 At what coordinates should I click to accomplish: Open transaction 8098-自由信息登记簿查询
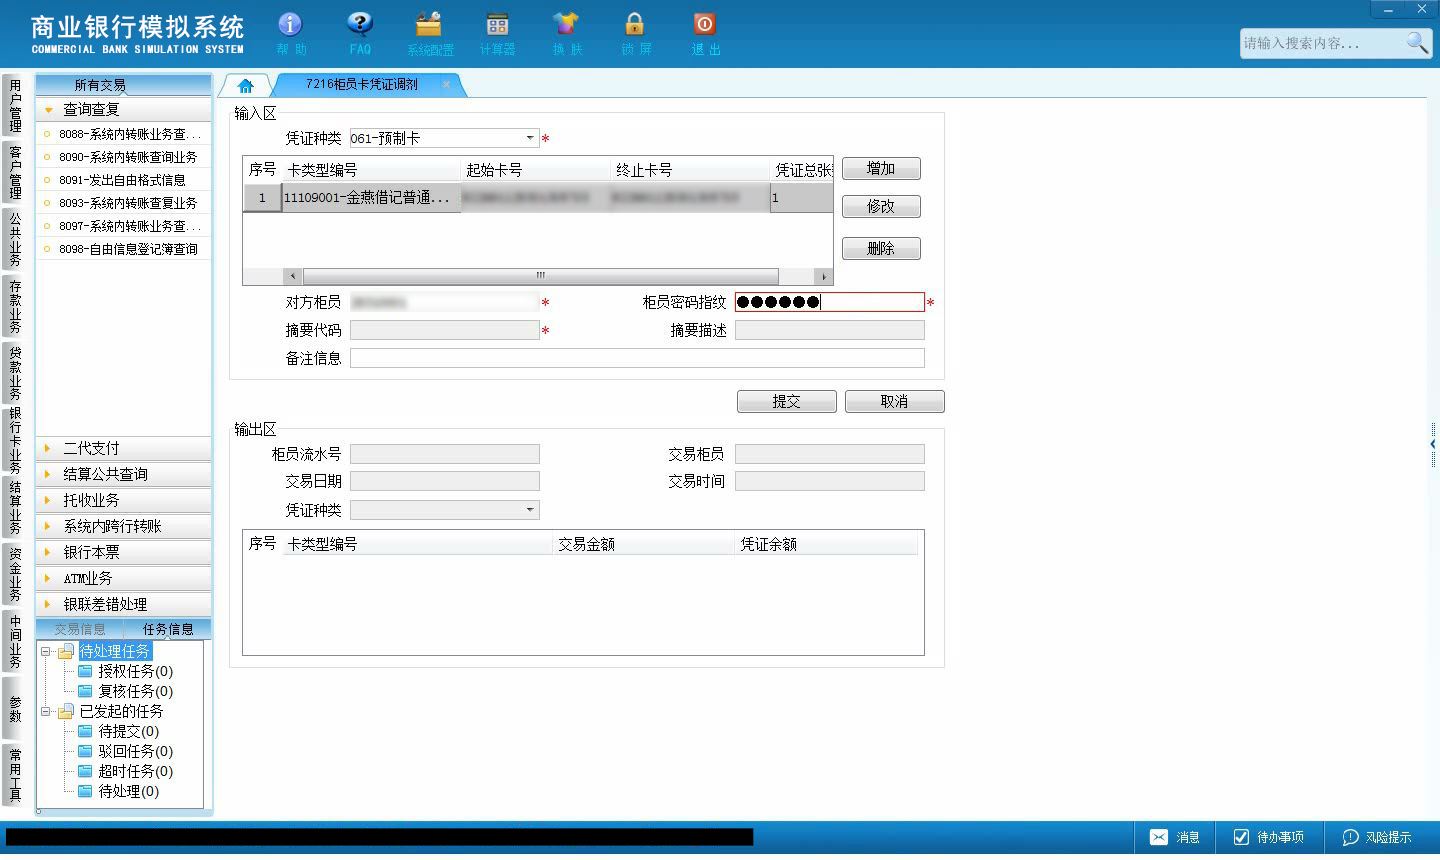coord(128,249)
